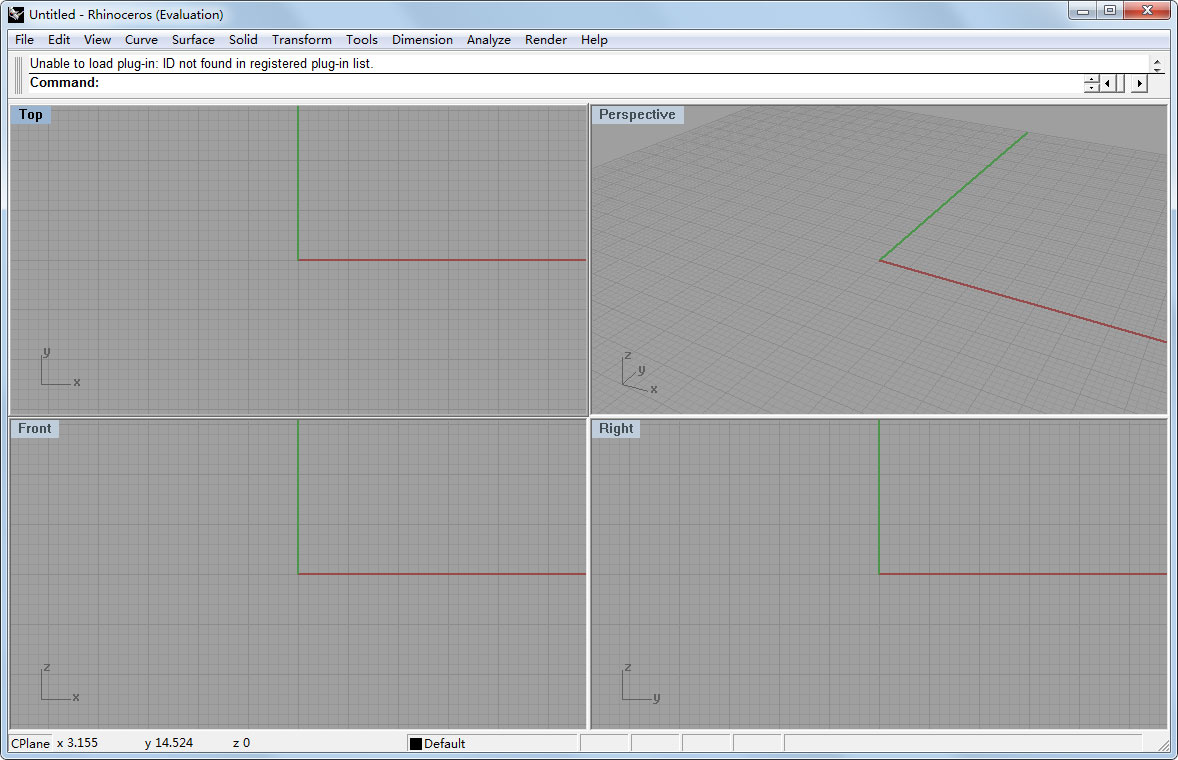The height and width of the screenshot is (760, 1178).
Task: Click the Rhinoceros app icon in title bar
Action: (16, 14)
